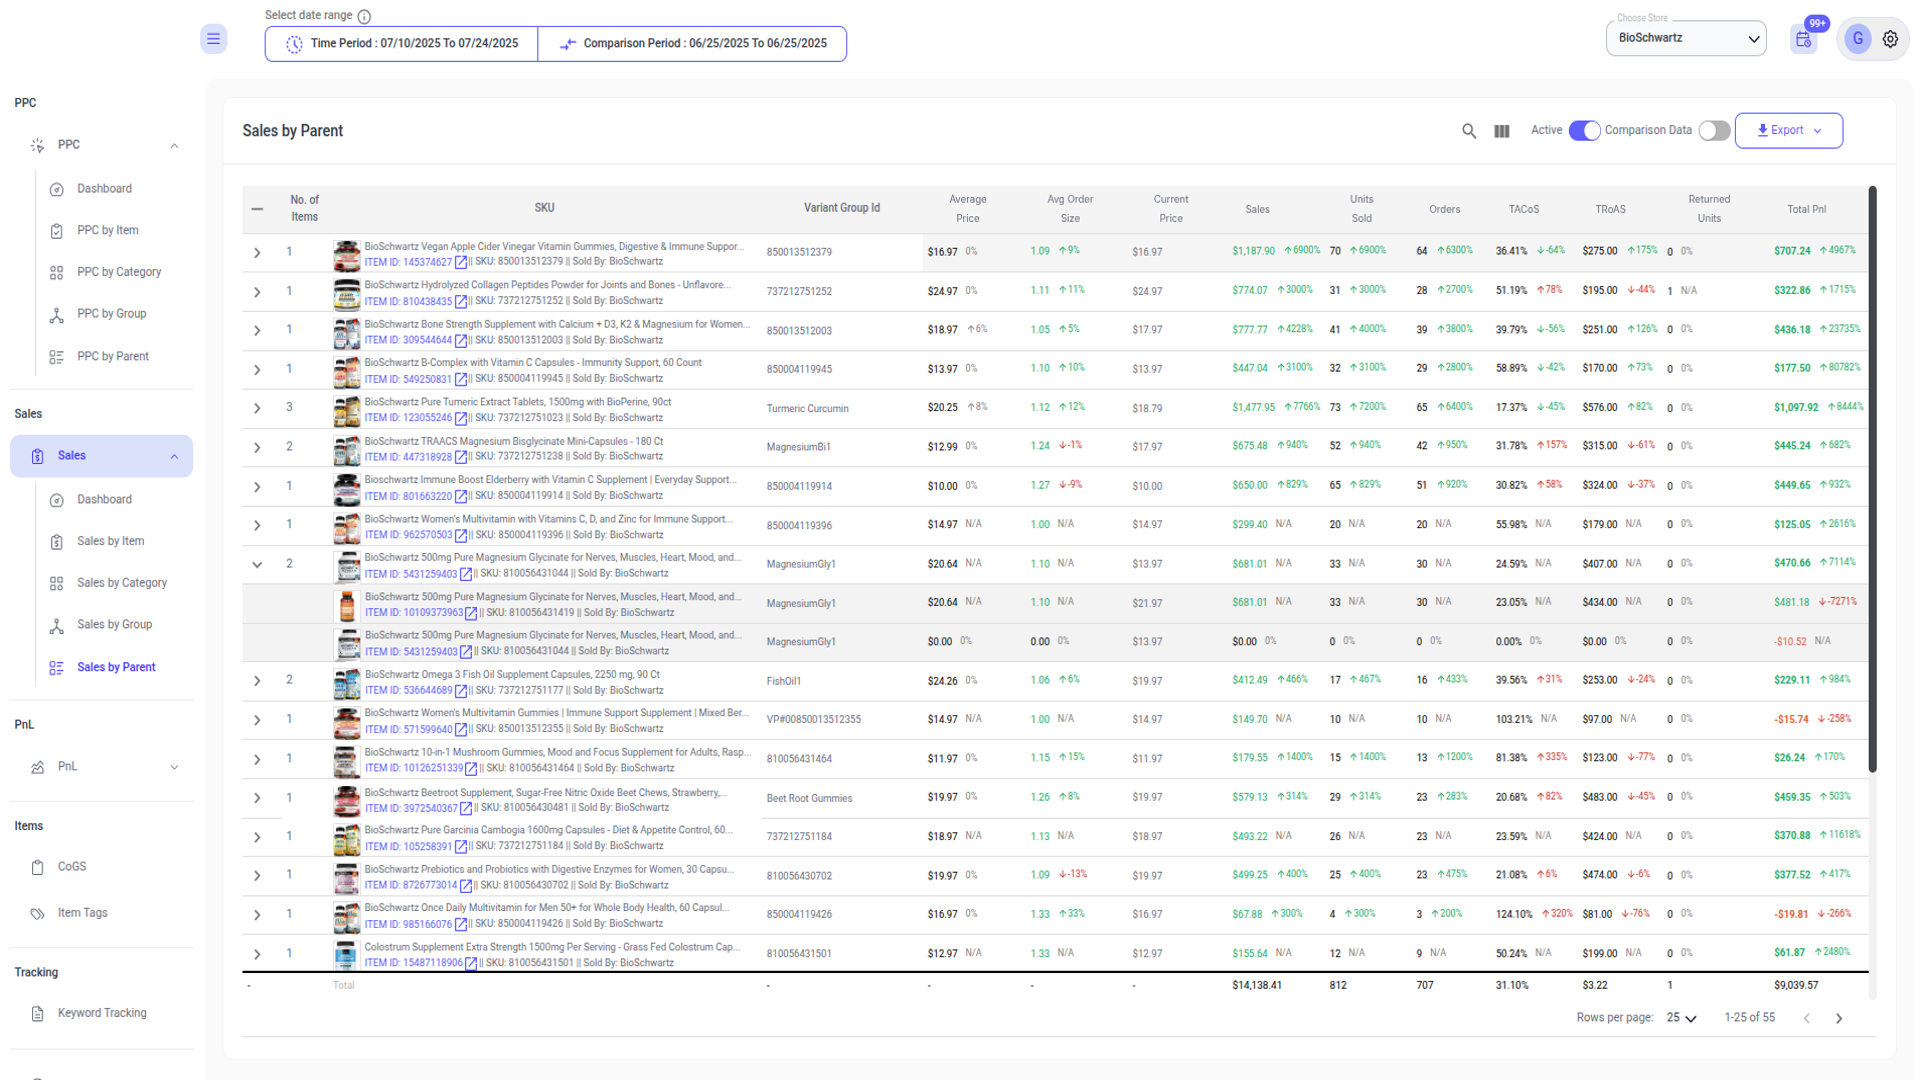Sort by TACoS column header
The width and height of the screenshot is (1920, 1080).
point(1523,210)
